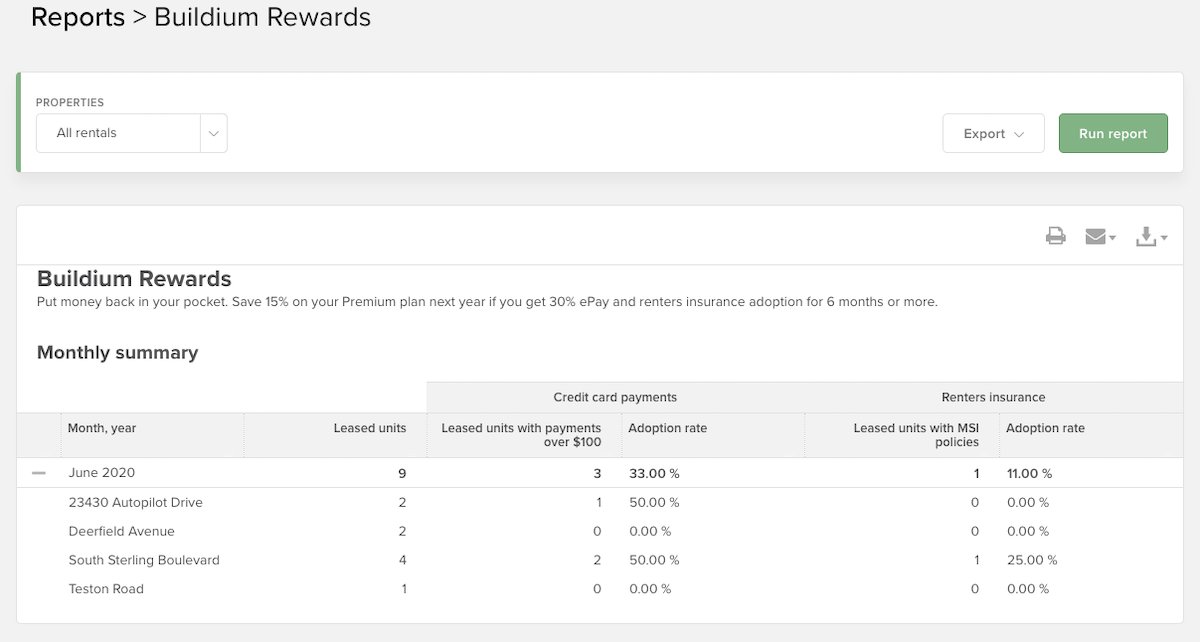This screenshot has height=642, width=1200.
Task: Select the Teston Road row
Action: (106, 589)
